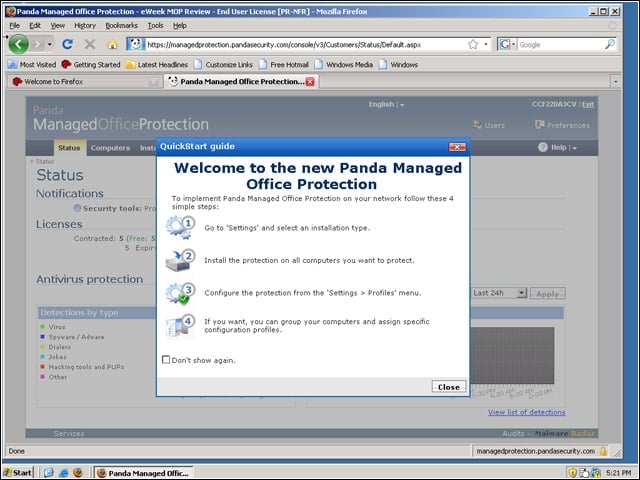Open the Tools menu

tap(155, 25)
